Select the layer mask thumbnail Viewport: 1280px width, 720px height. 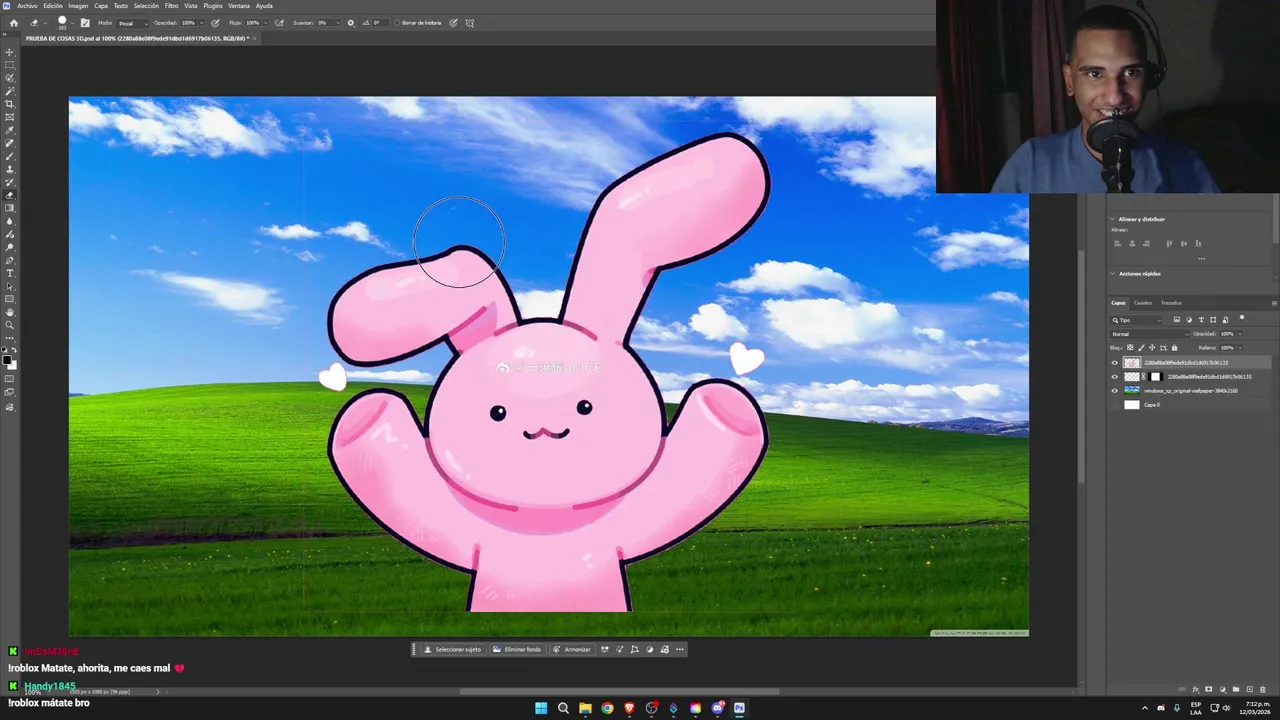(1155, 377)
